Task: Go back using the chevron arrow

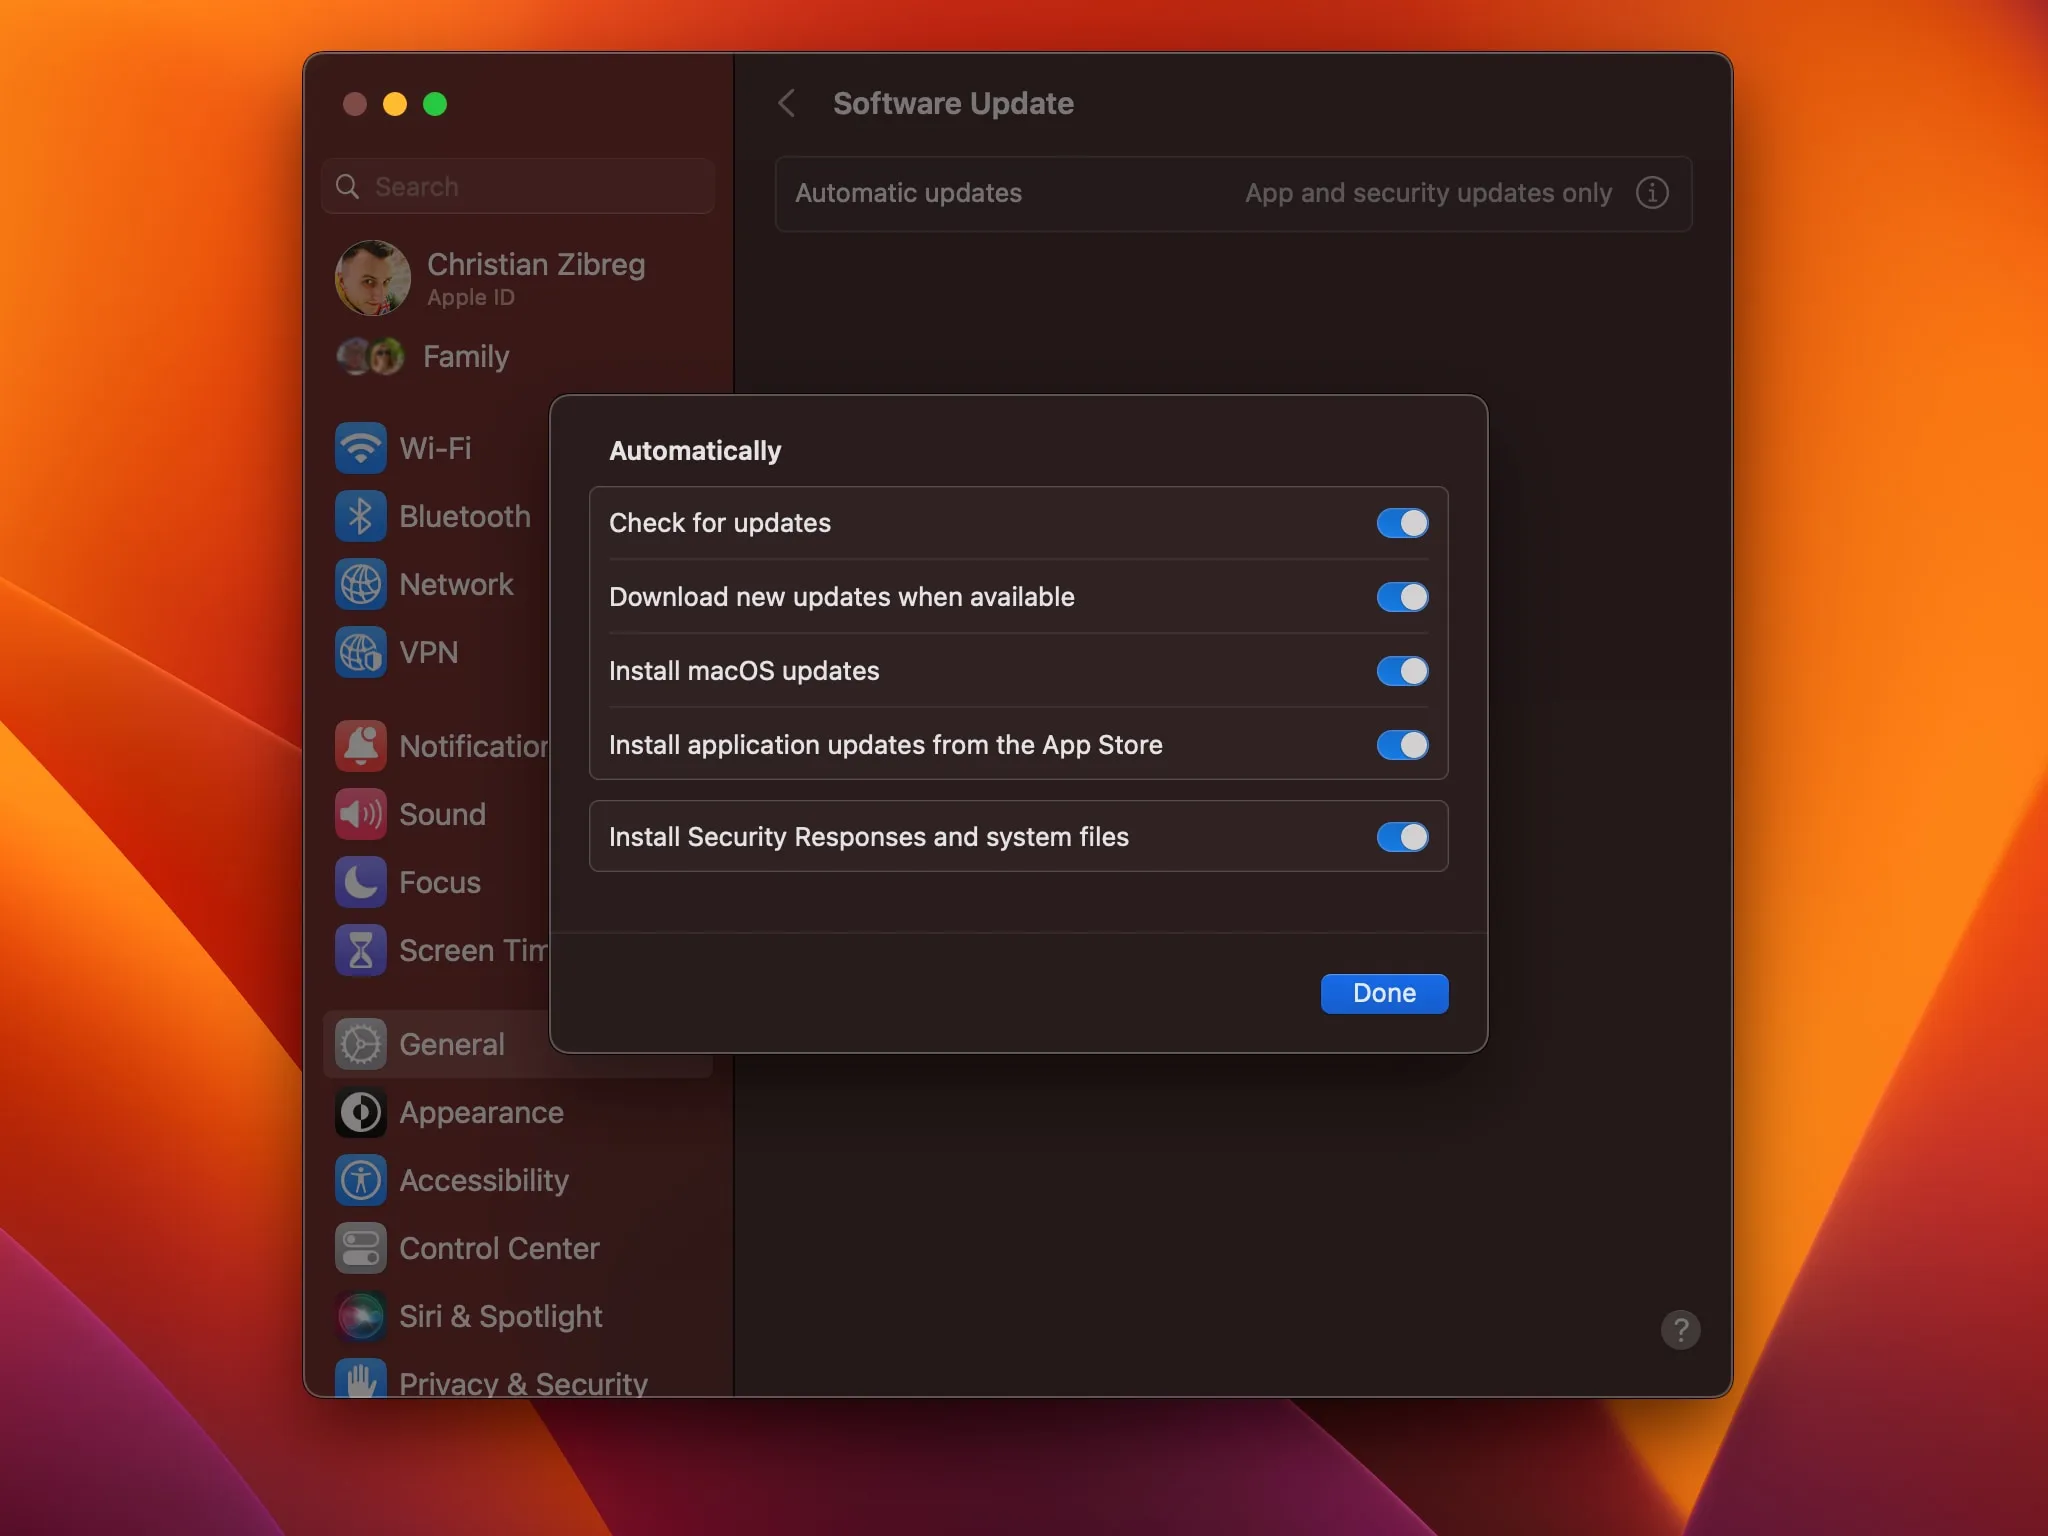Action: (x=787, y=103)
